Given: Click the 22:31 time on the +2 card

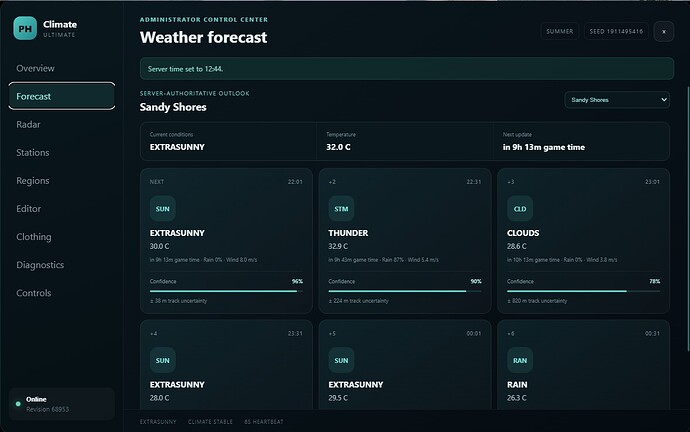Looking at the screenshot, I should click(473, 182).
